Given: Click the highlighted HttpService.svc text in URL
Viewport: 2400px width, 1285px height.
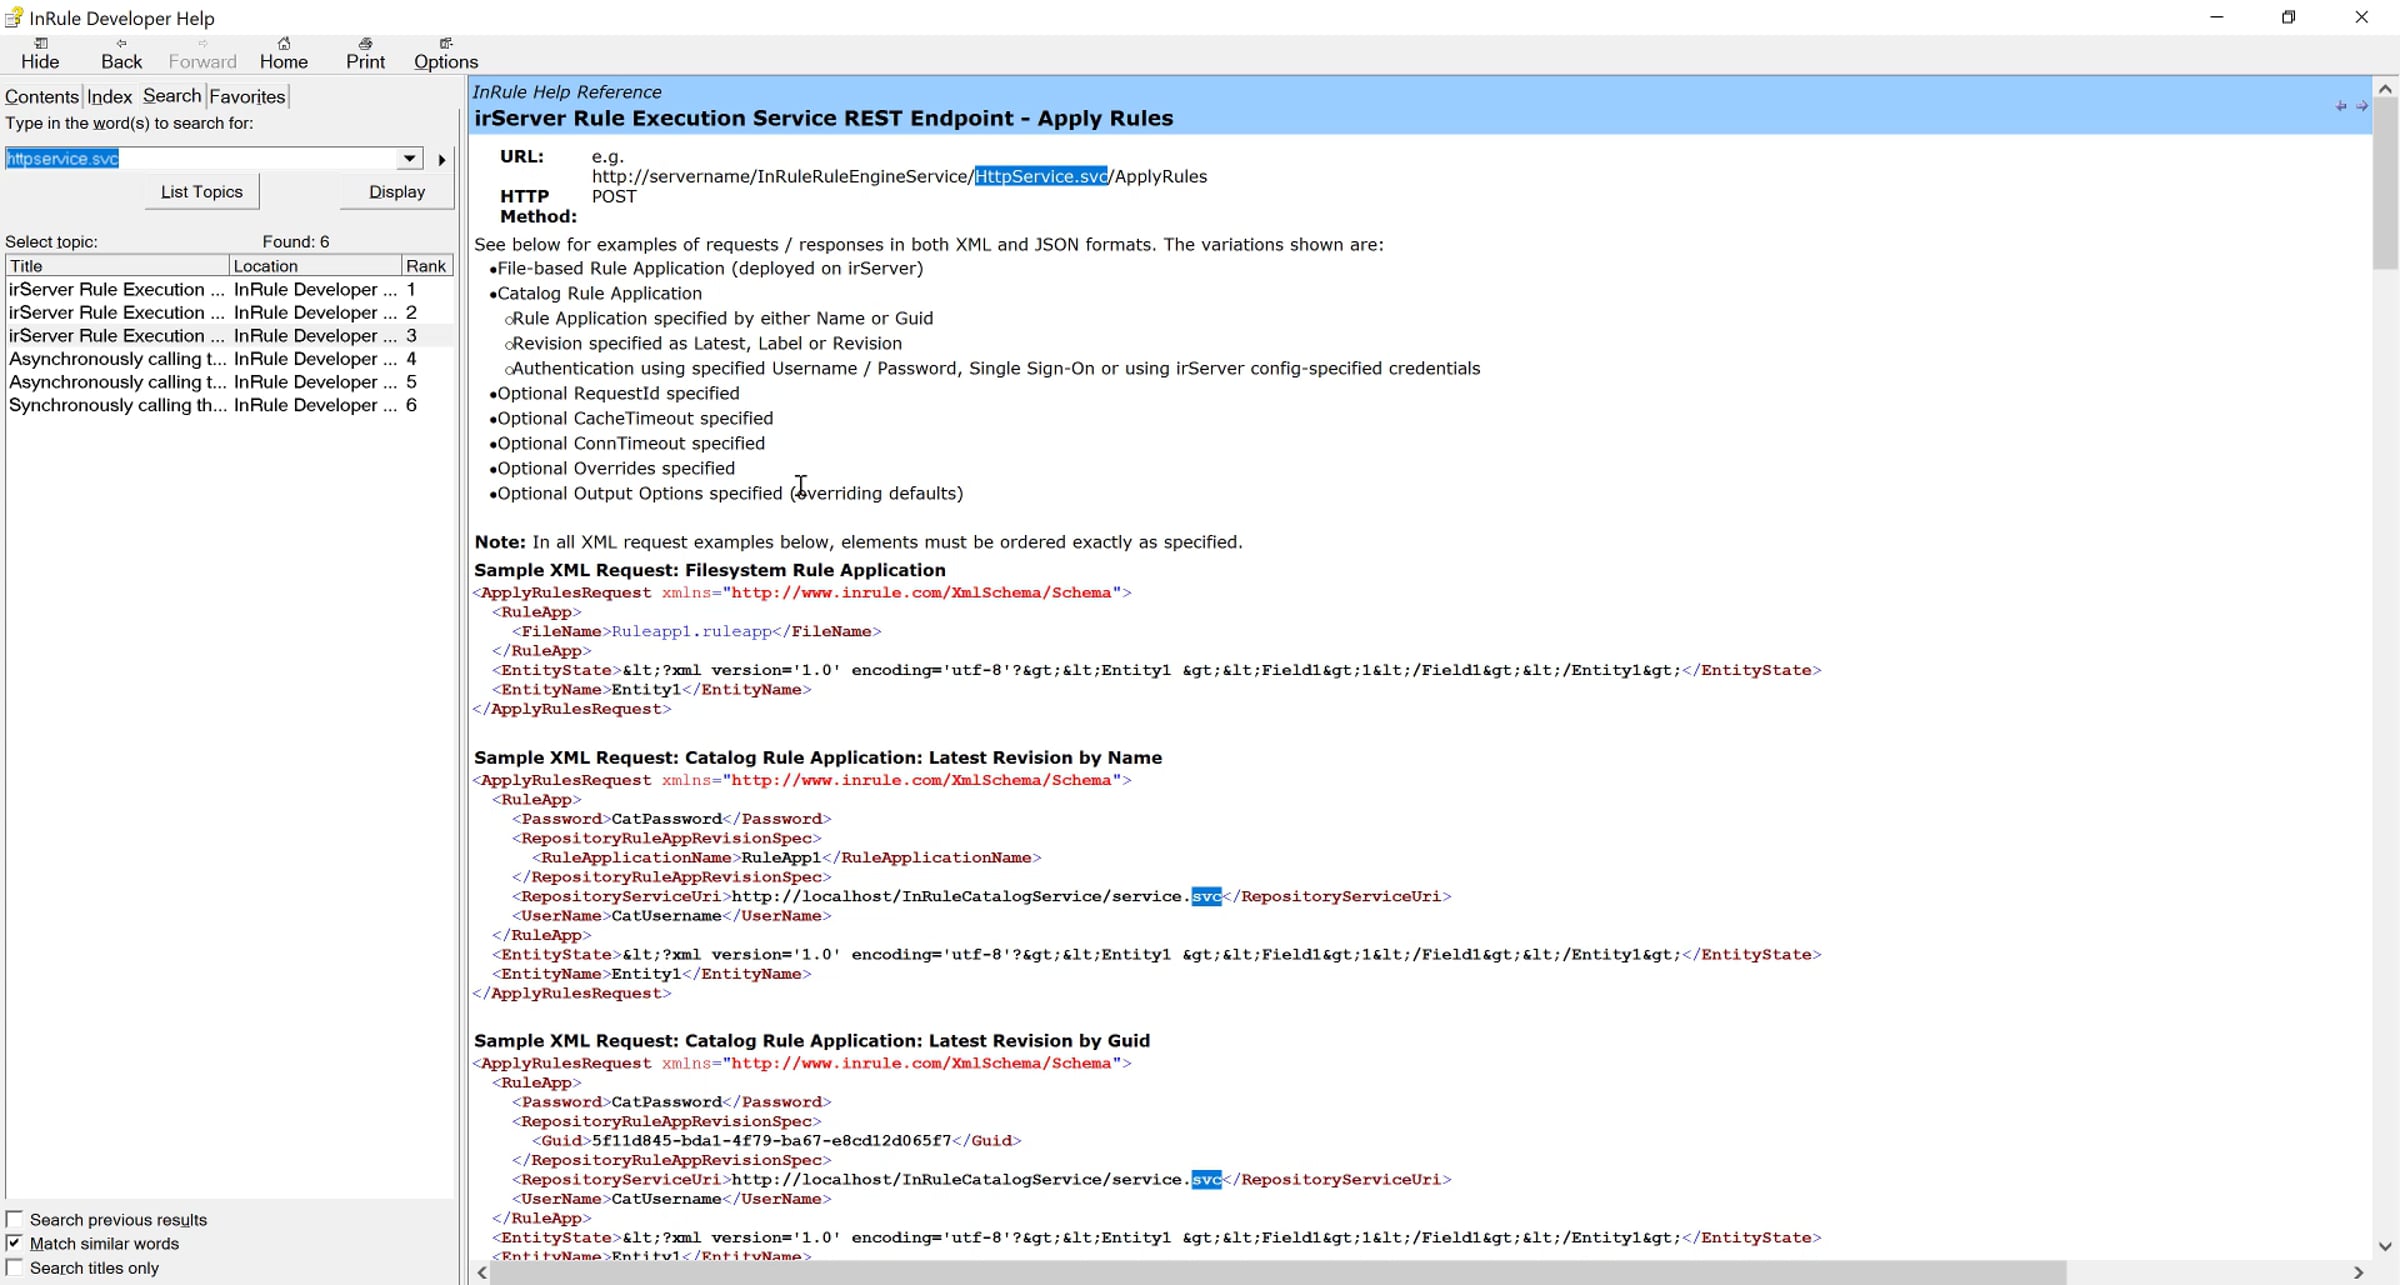Looking at the screenshot, I should click(x=1041, y=176).
